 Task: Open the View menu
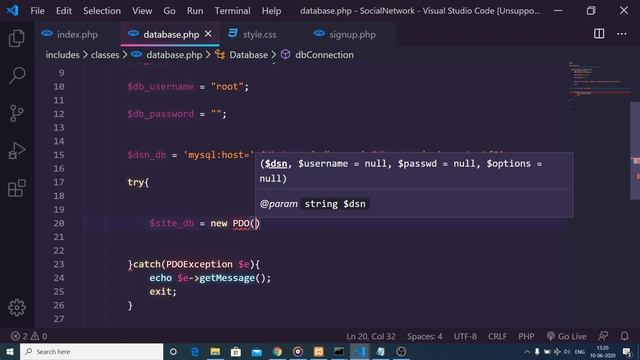(142, 11)
